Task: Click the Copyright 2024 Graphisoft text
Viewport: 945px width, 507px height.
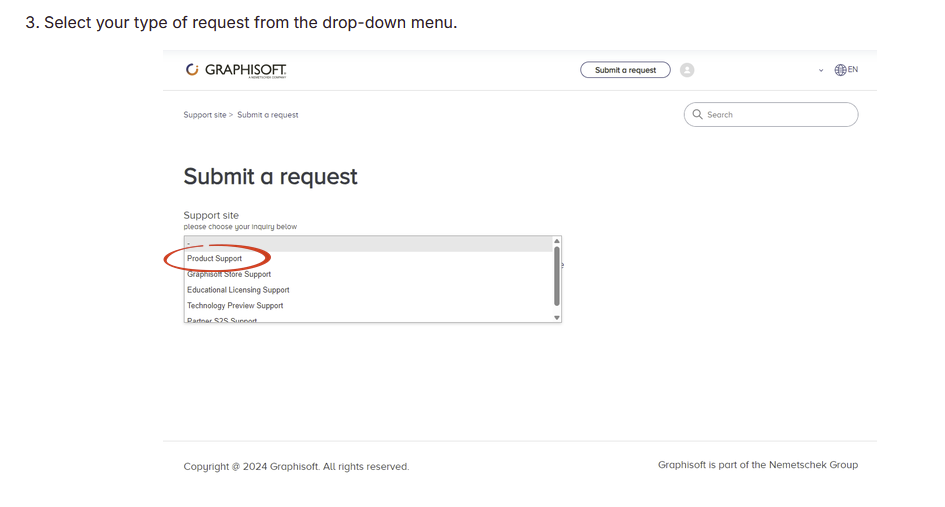Action: click(x=296, y=467)
